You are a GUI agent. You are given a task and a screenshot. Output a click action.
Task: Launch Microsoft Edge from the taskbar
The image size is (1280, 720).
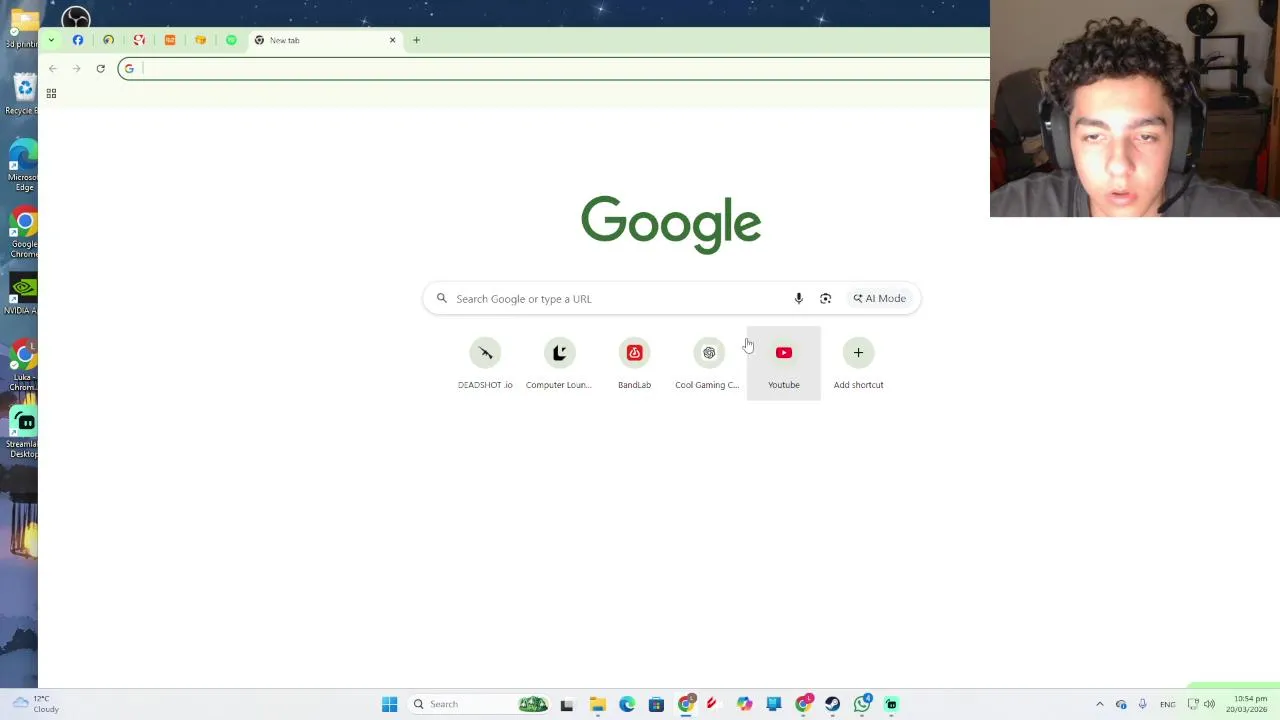tap(627, 704)
